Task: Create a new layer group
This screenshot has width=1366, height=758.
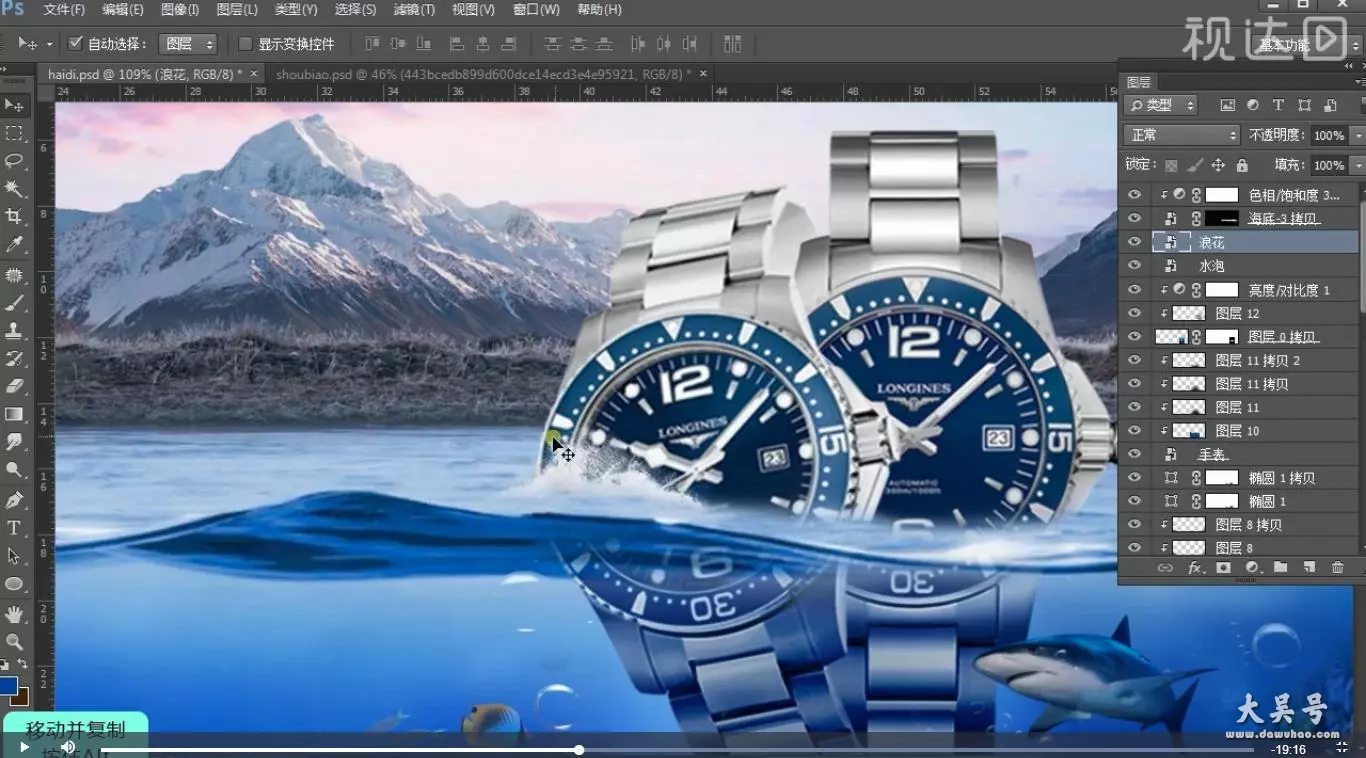Action: (1281, 568)
